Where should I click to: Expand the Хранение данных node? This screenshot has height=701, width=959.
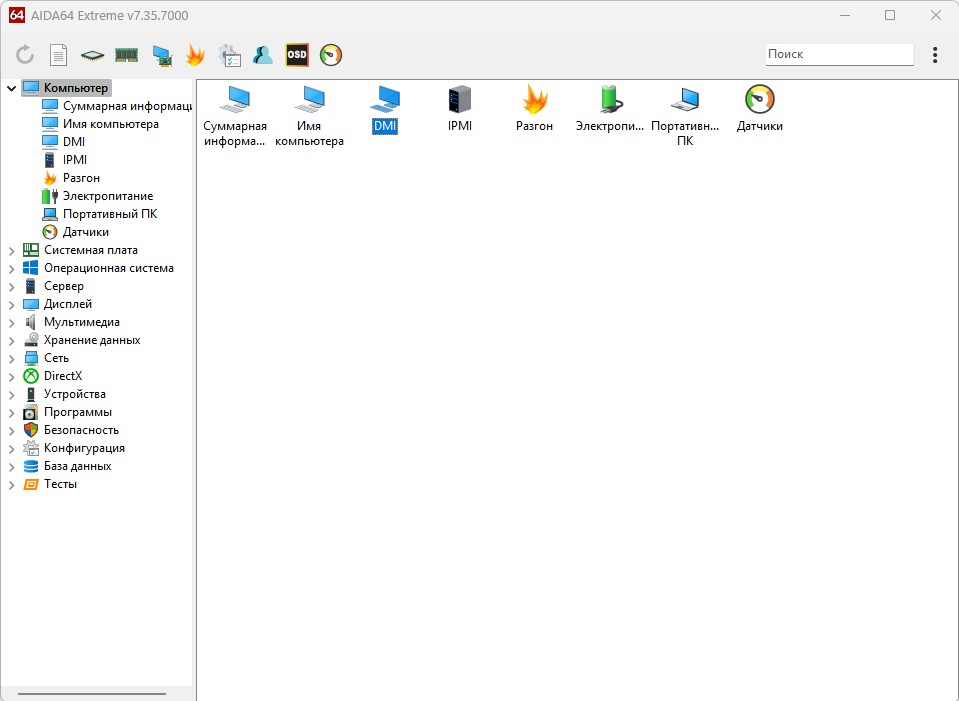[12, 341]
